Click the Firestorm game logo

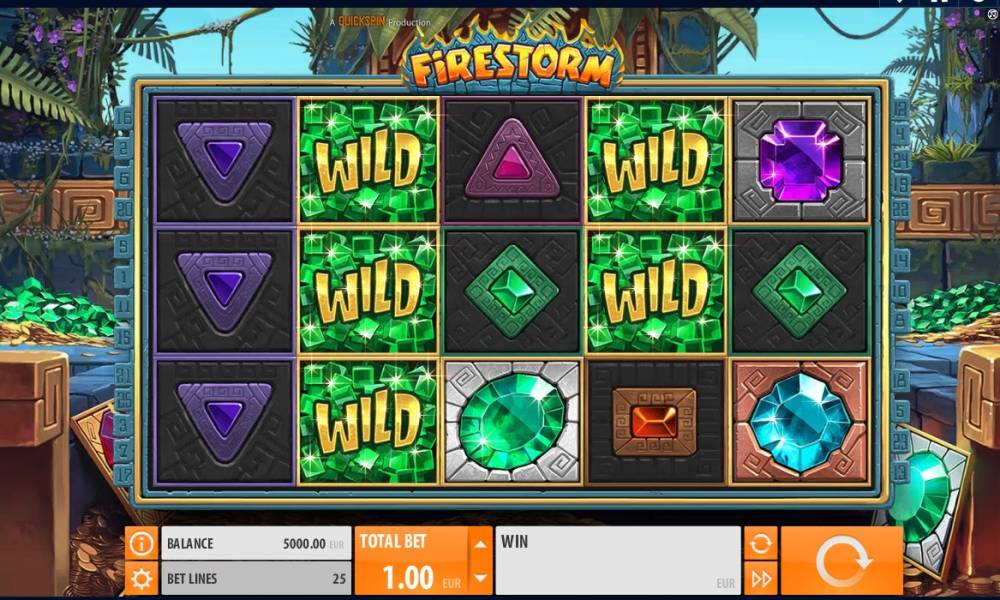512,64
